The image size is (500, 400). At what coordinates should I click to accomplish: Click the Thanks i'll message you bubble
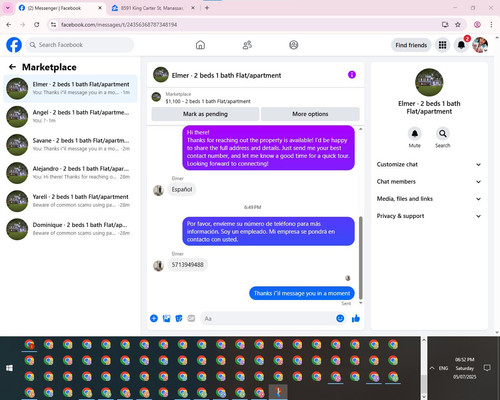(302, 293)
